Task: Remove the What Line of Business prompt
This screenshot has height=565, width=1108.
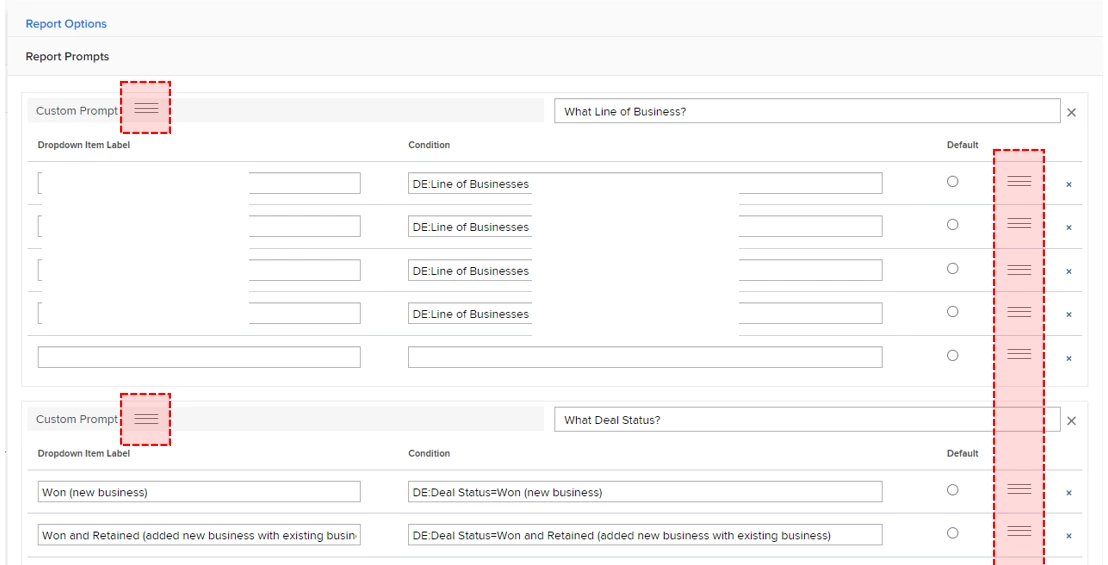Action: click(1071, 113)
